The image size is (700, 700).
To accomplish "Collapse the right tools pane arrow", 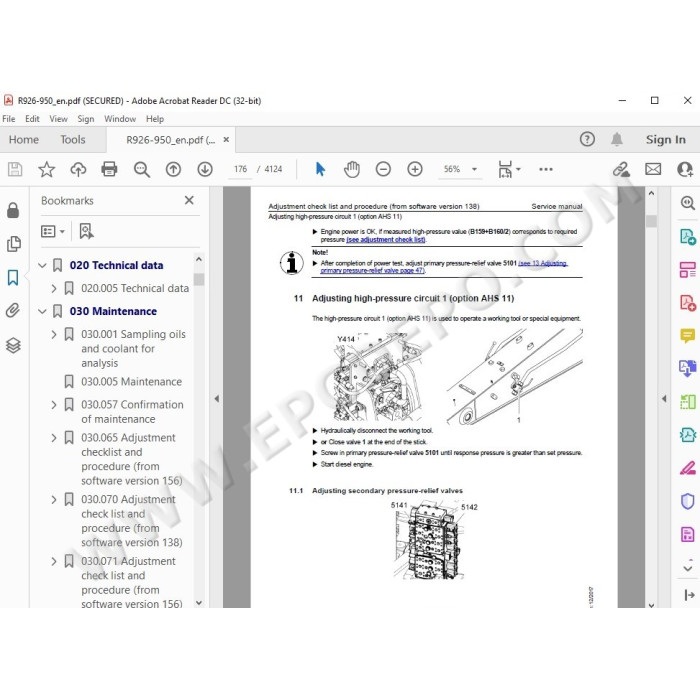I will coord(664,398).
